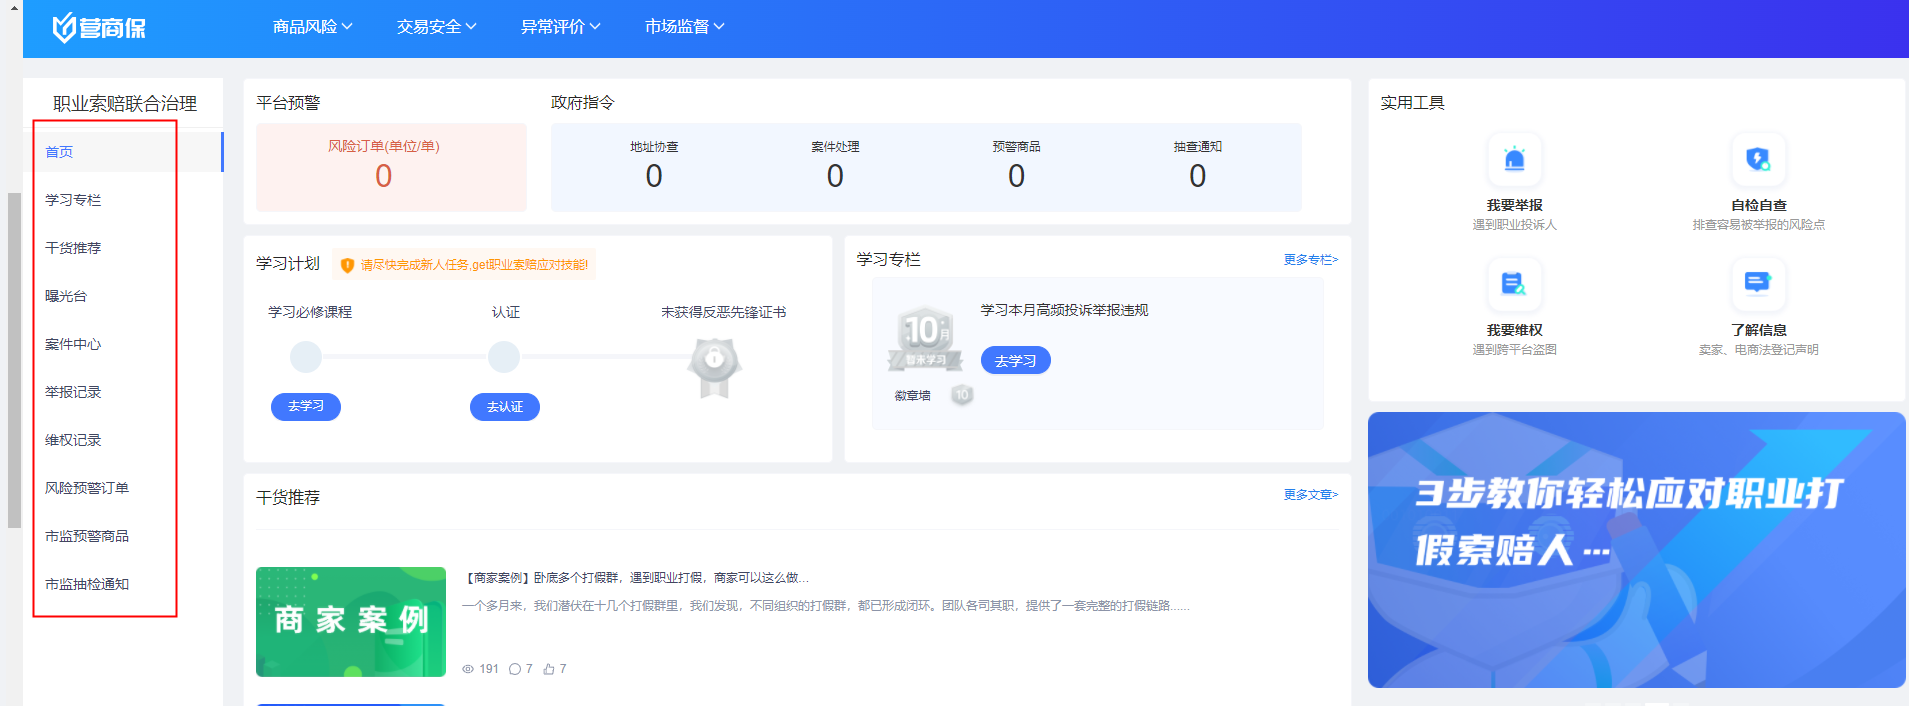This screenshot has height=706, width=1909.
Task: Open the 自检自查 shield icon
Action: [1758, 159]
